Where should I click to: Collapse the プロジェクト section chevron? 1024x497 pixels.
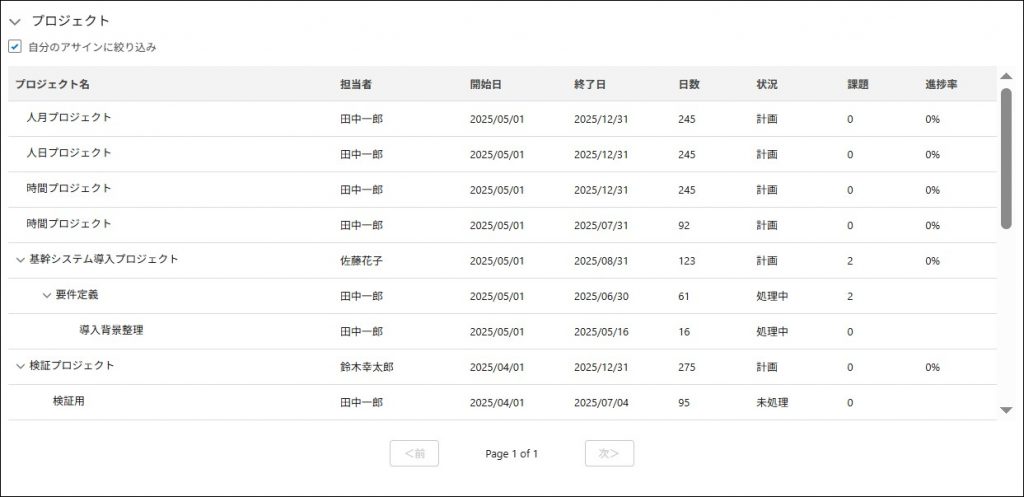pos(15,22)
